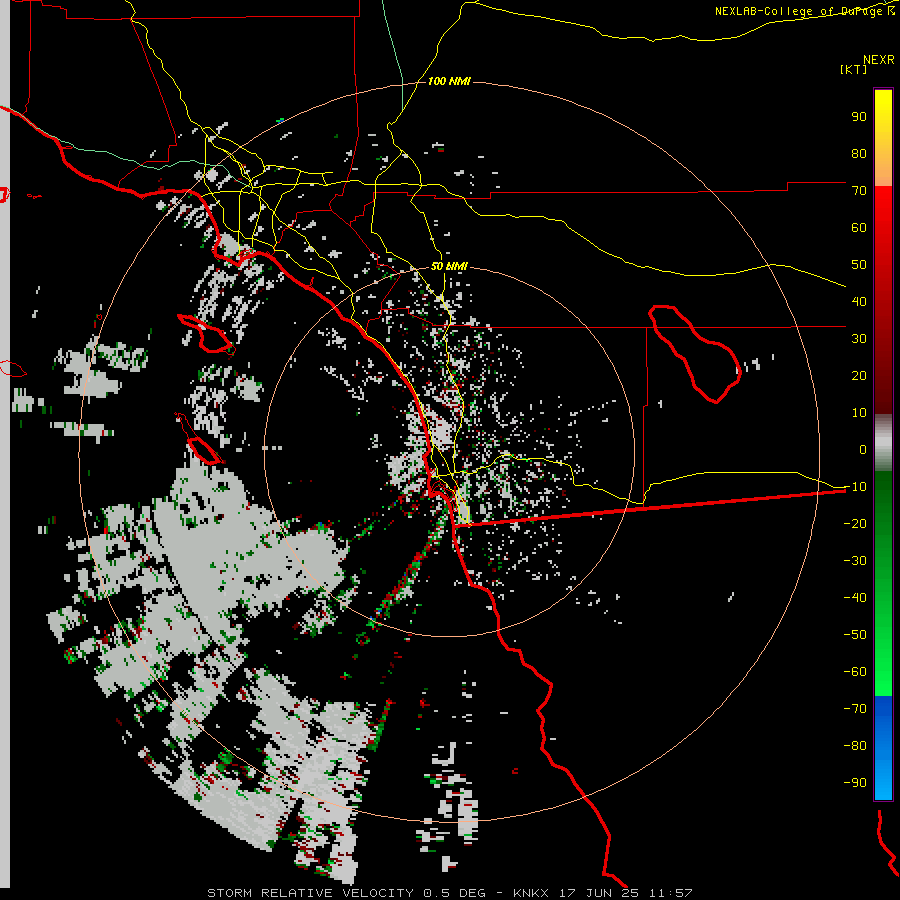900x900 pixels.
Task: Click the Storm Relative Velocity caption text
Action: (449, 893)
